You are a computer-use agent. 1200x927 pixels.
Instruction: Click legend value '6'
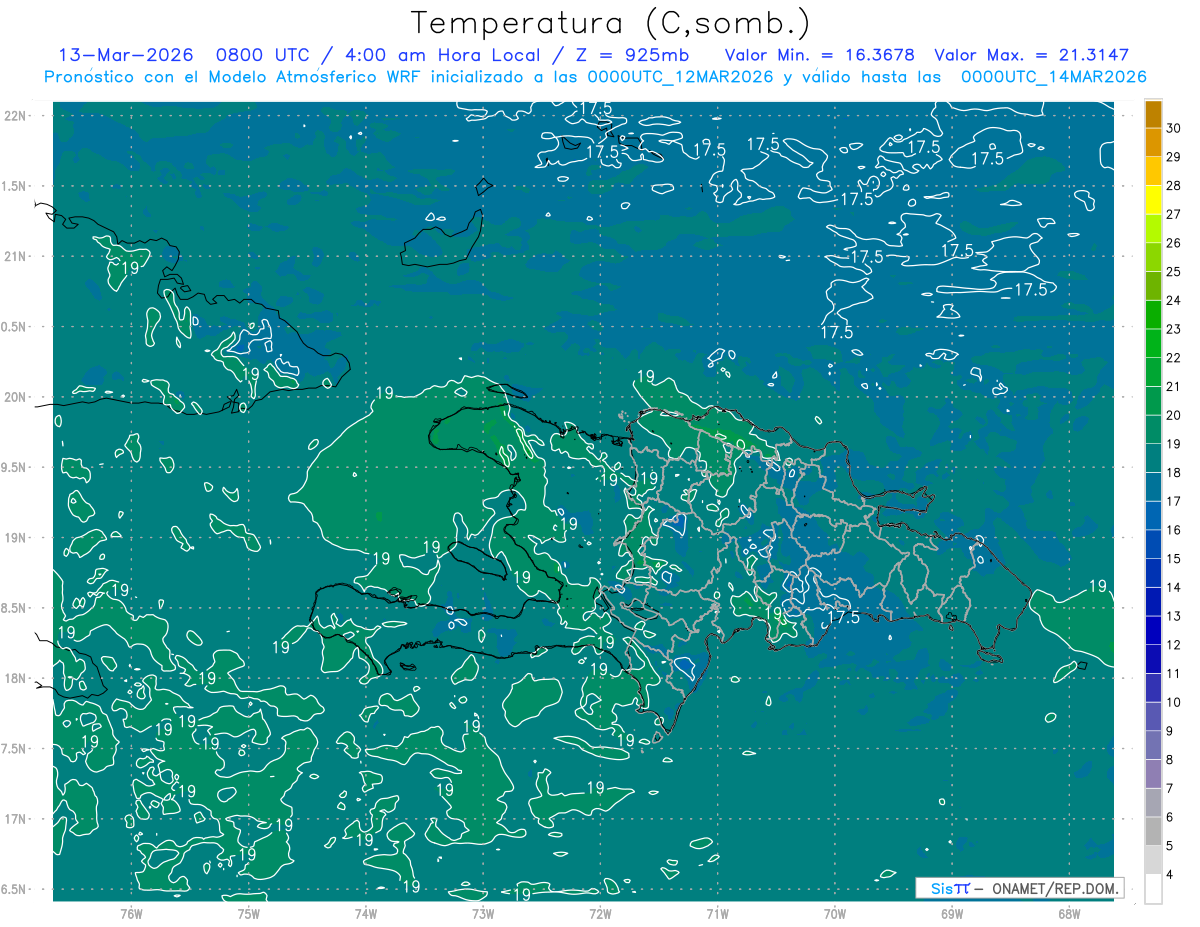pos(1170,818)
